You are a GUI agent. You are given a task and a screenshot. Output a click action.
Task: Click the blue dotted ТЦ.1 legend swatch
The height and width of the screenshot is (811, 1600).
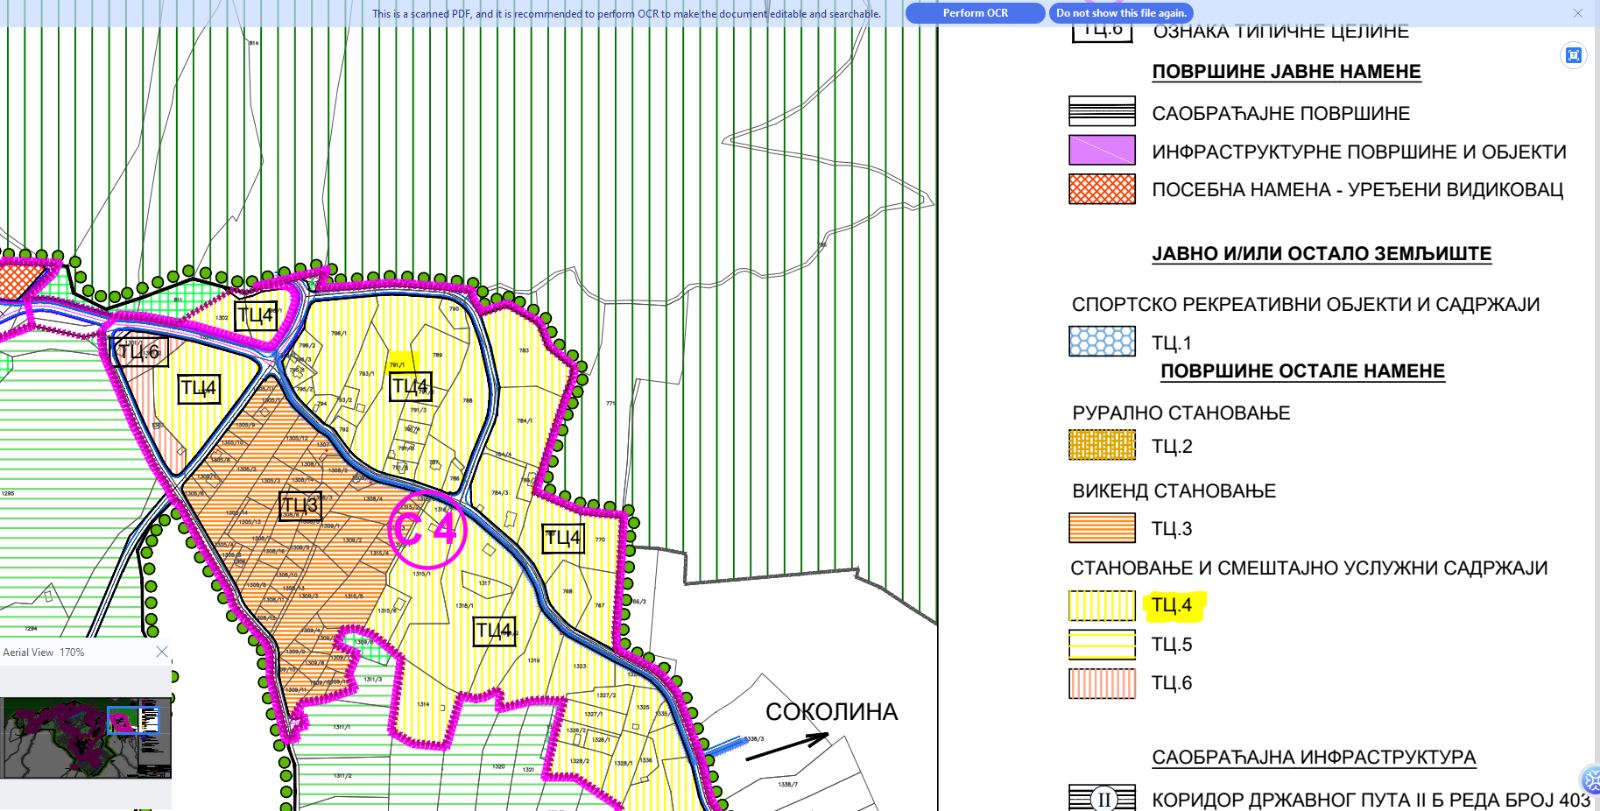1102,342
